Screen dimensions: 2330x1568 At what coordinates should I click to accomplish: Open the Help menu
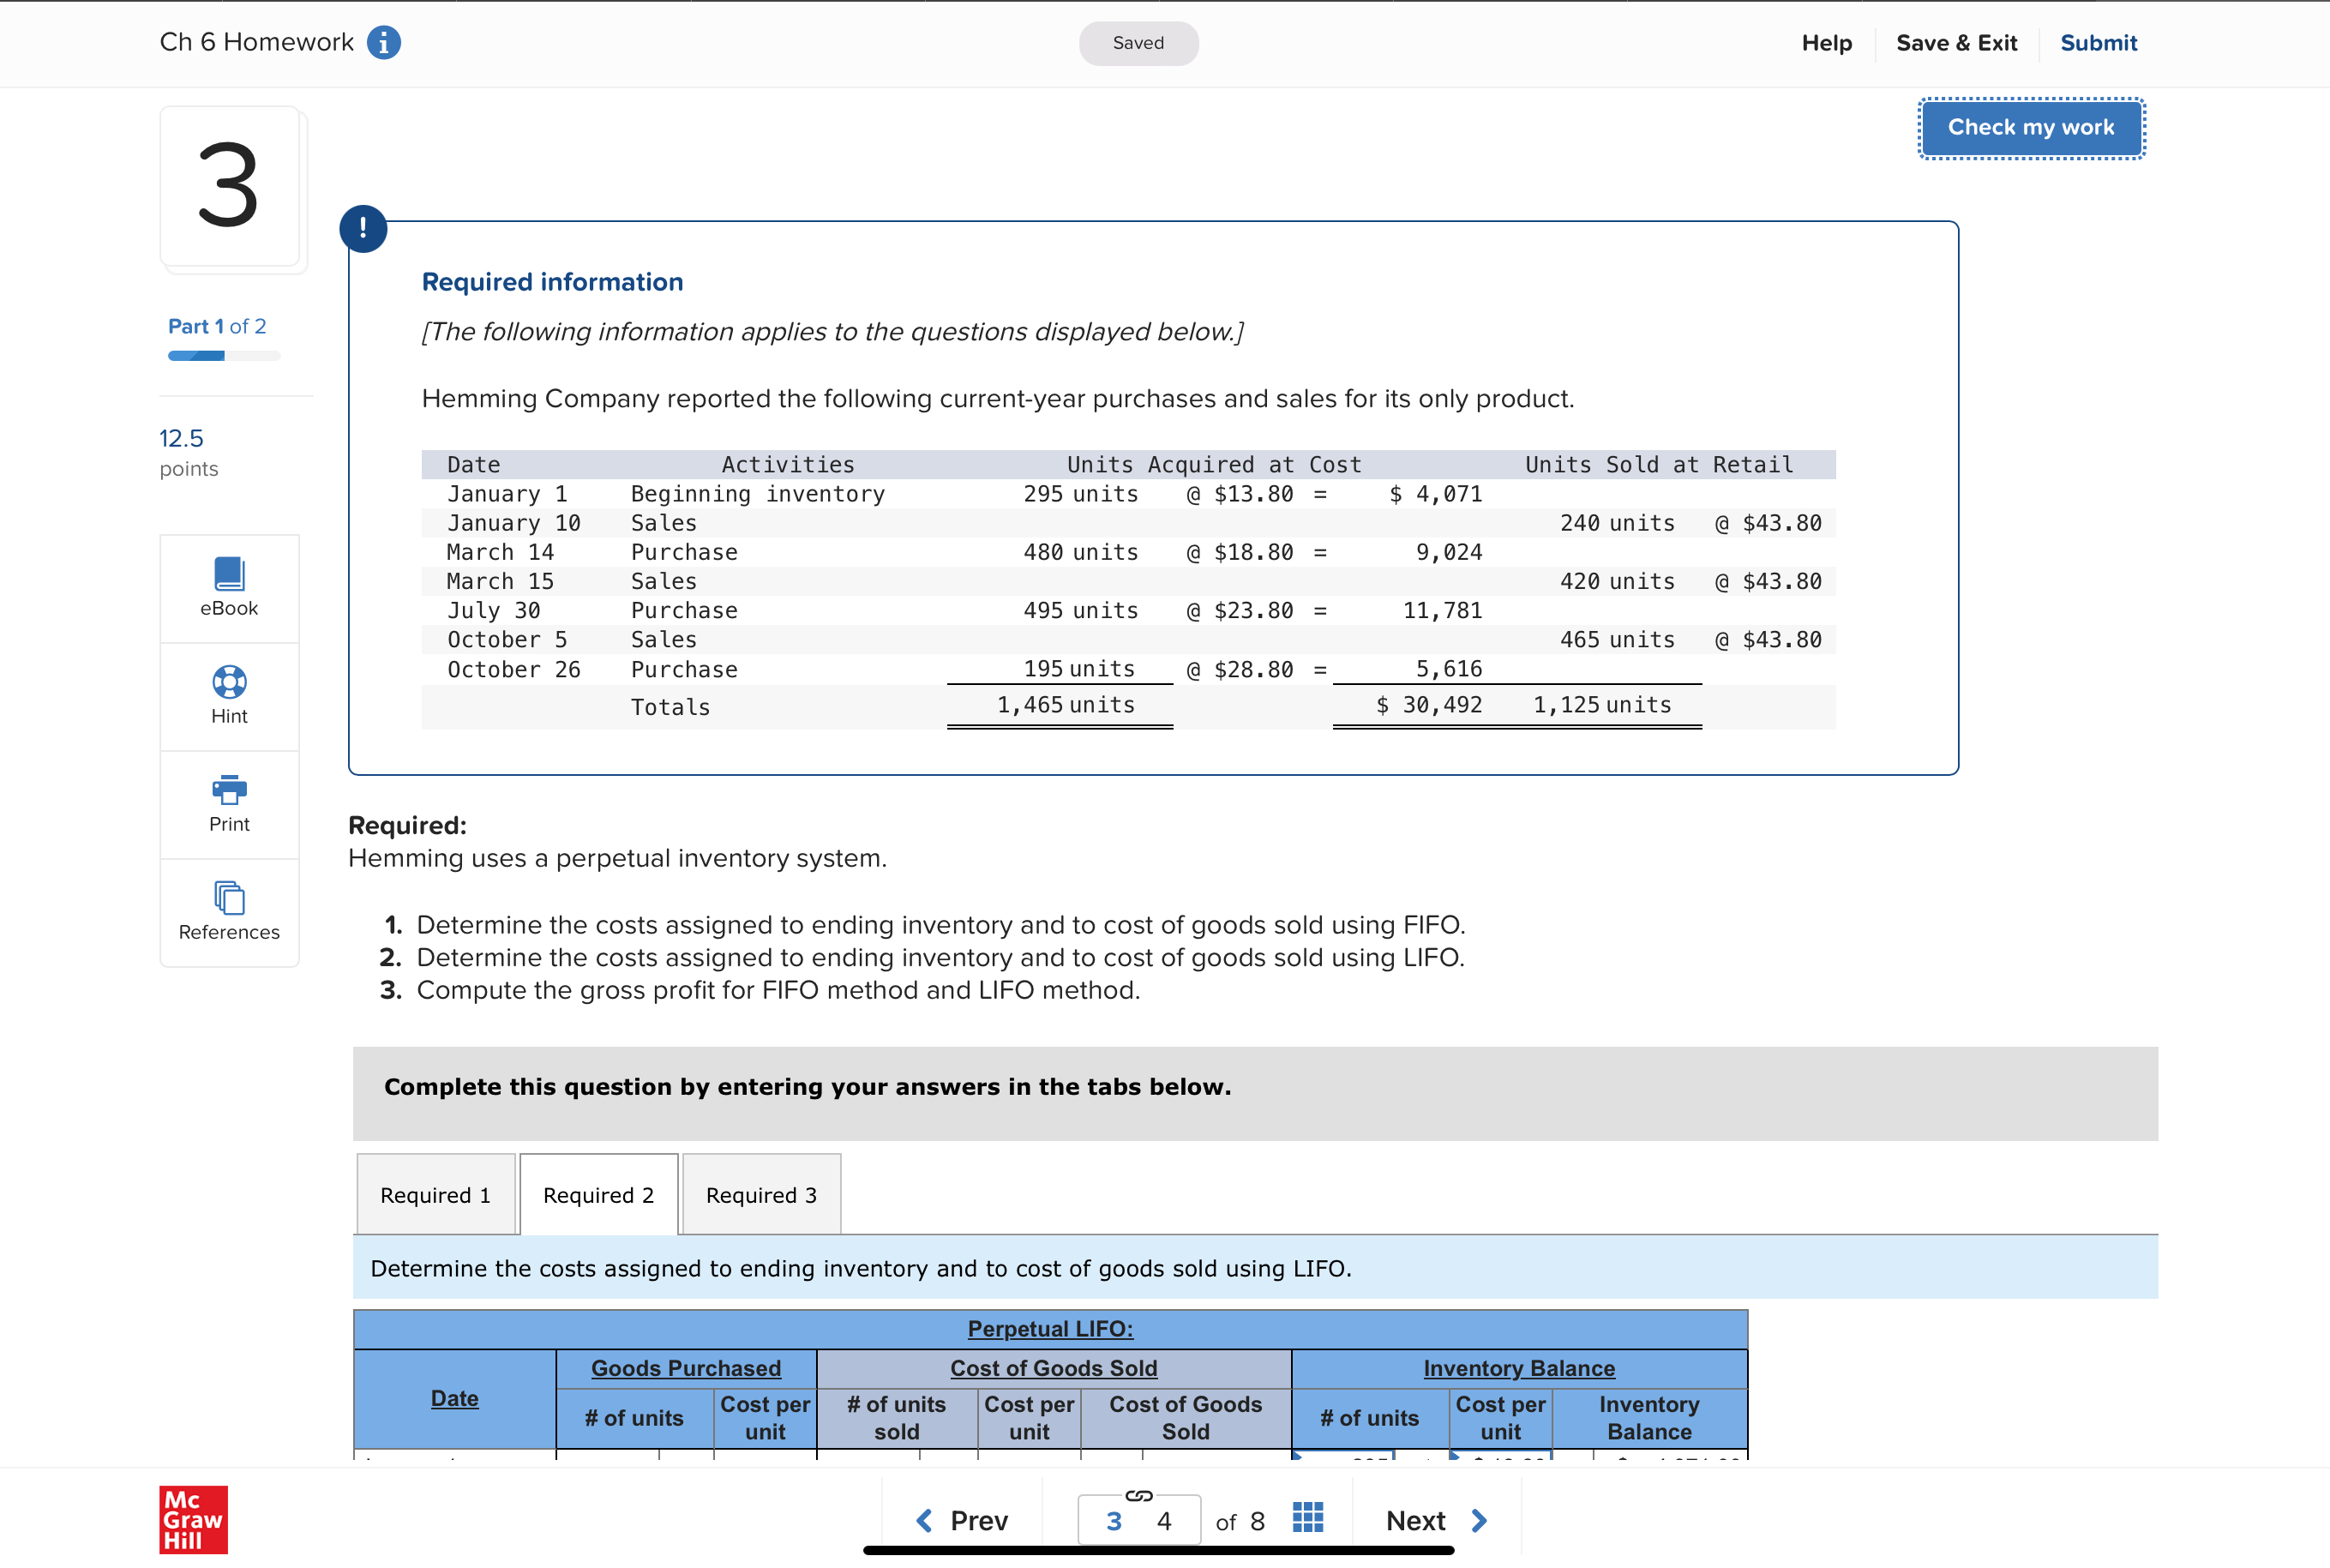(x=1826, y=43)
